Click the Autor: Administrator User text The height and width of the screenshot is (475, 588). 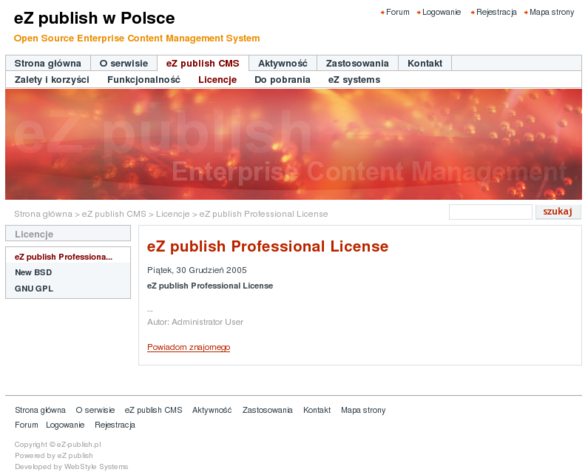pyautogui.click(x=195, y=322)
